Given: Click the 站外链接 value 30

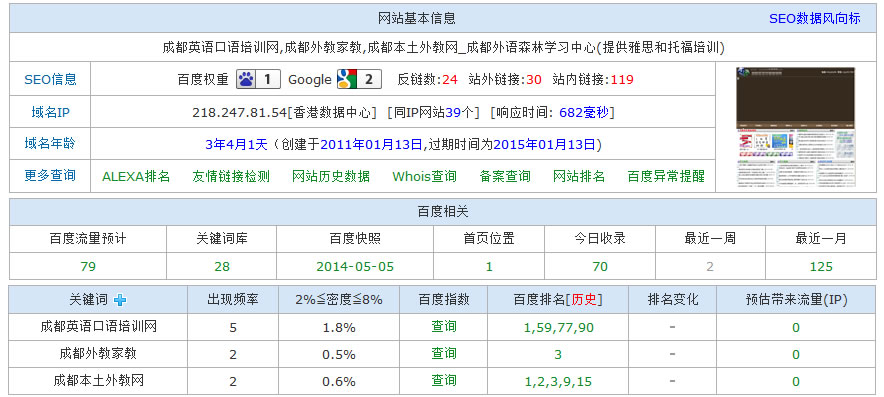Looking at the screenshot, I should [x=534, y=80].
